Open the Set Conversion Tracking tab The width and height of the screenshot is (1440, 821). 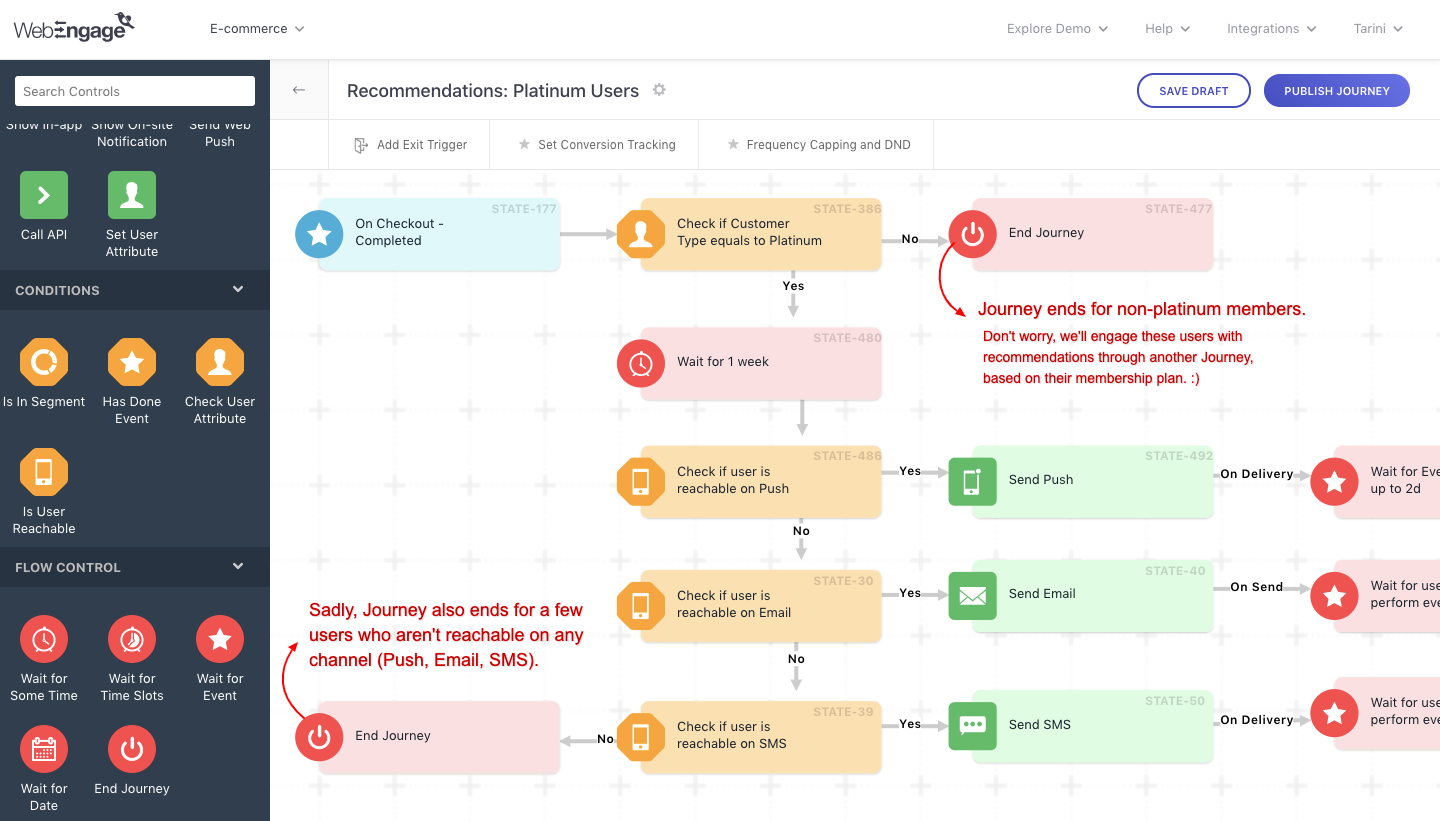click(596, 145)
